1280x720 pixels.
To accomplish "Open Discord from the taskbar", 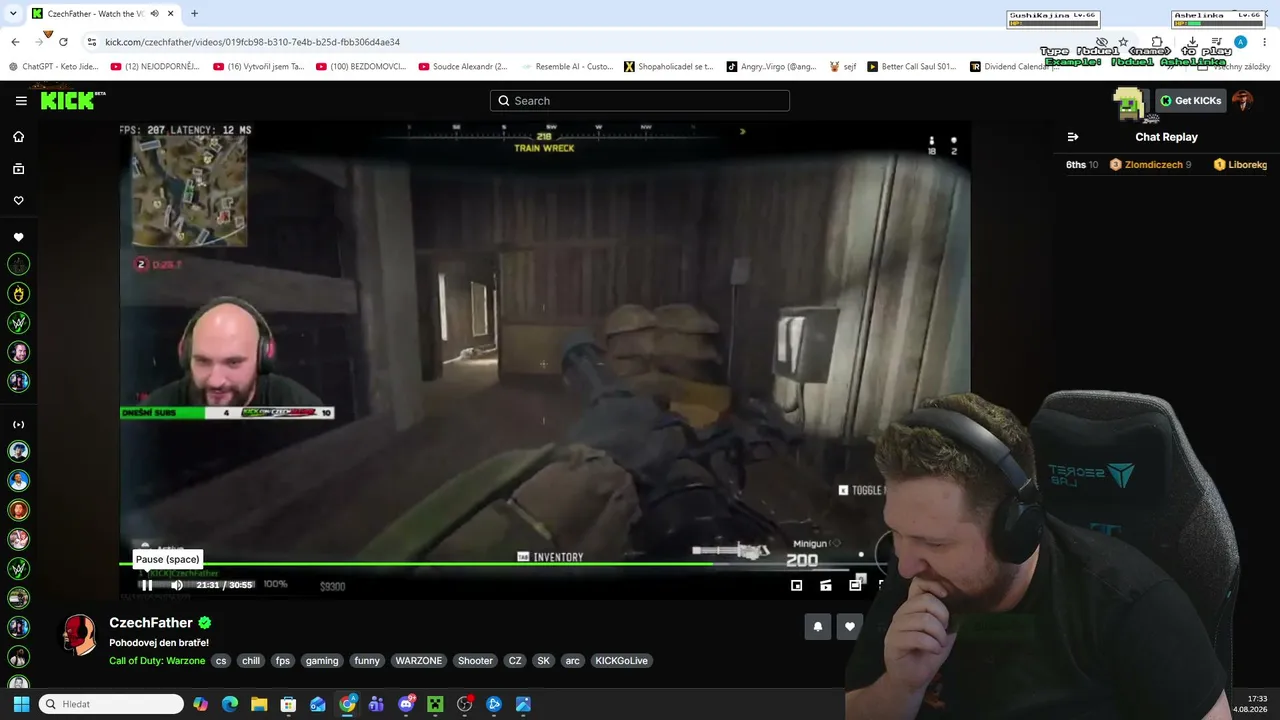I will (x=406, y=704).
